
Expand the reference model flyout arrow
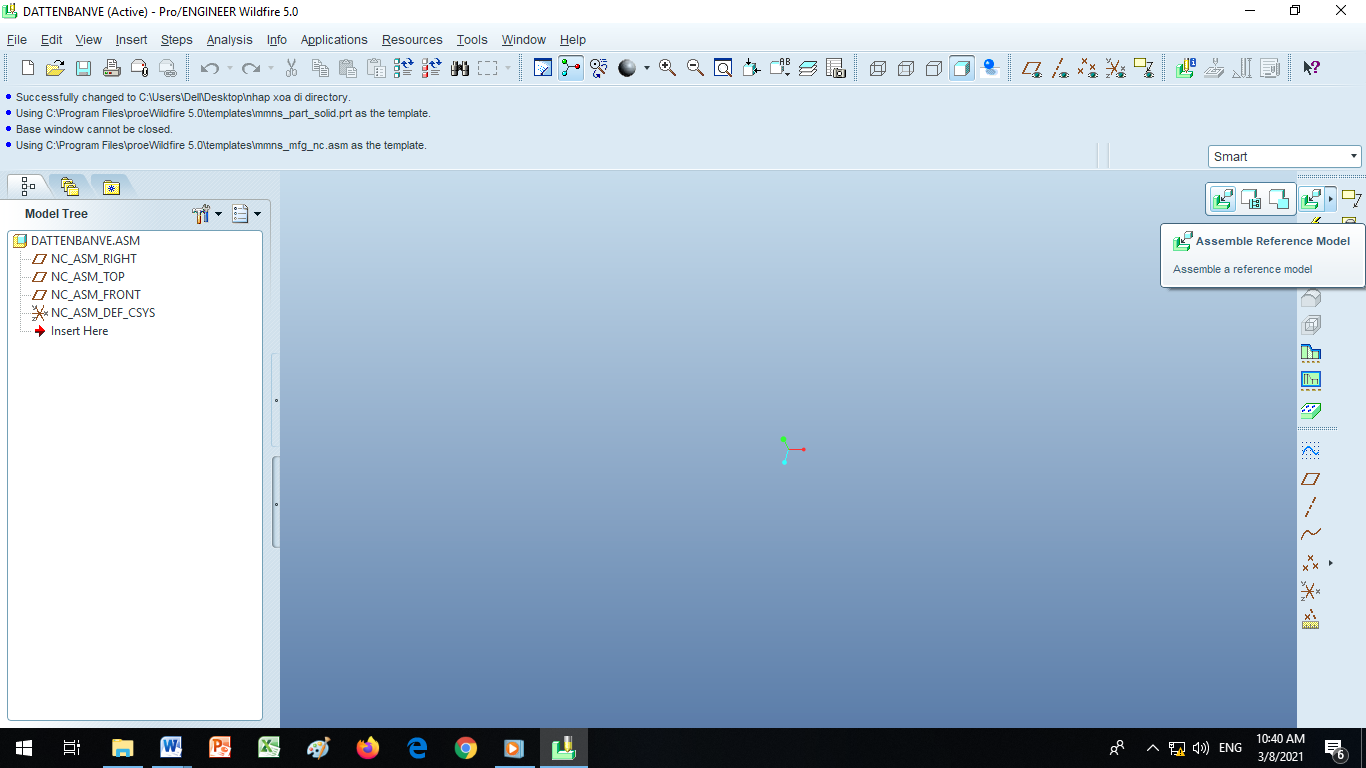pos(1331,199)
